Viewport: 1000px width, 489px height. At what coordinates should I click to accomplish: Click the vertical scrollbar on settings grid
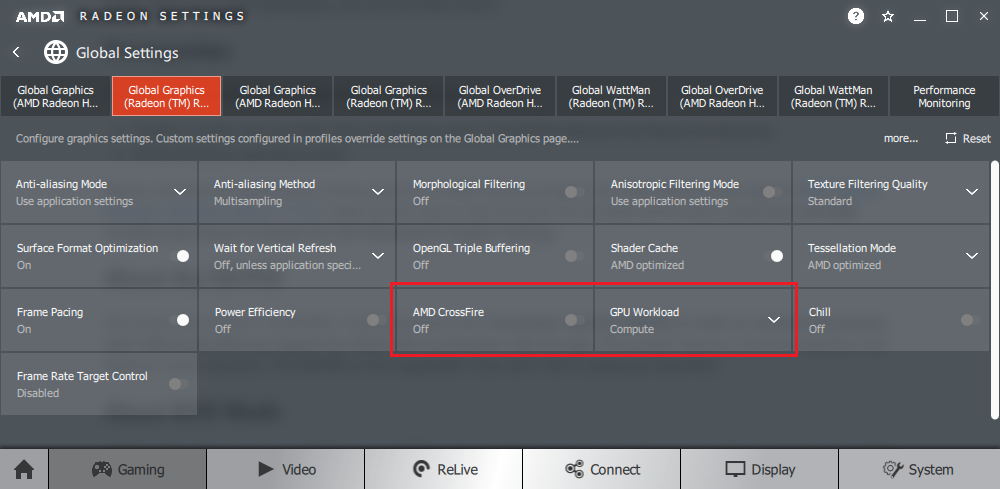[994, 290]
